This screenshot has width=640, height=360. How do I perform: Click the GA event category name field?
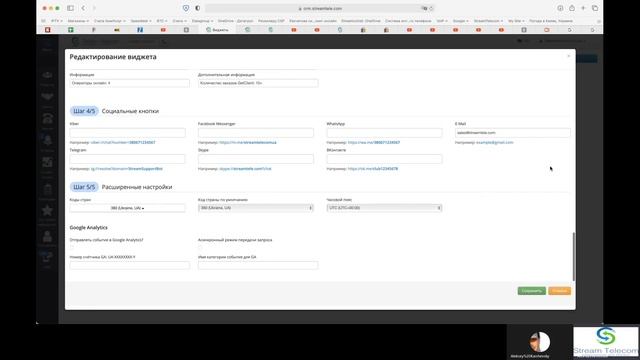[x=258, y=265]
